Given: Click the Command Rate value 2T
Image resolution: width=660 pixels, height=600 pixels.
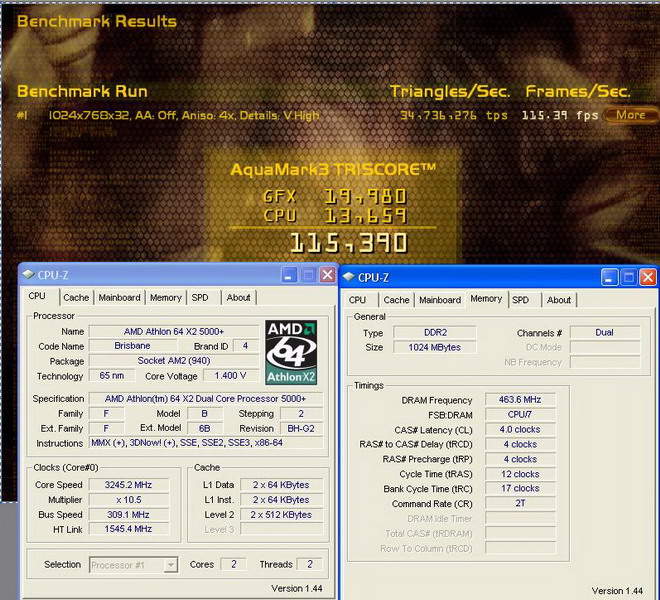Looking at the screenshot, I should point(520,503).
